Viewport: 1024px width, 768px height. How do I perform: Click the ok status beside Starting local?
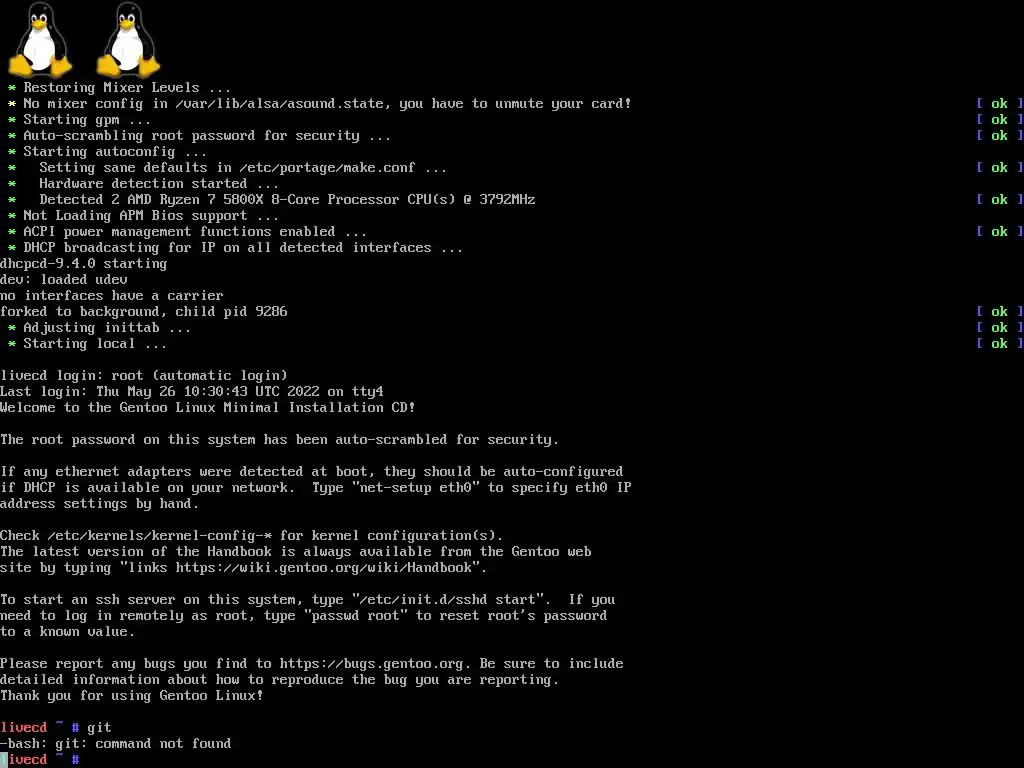tap(999, 344)
